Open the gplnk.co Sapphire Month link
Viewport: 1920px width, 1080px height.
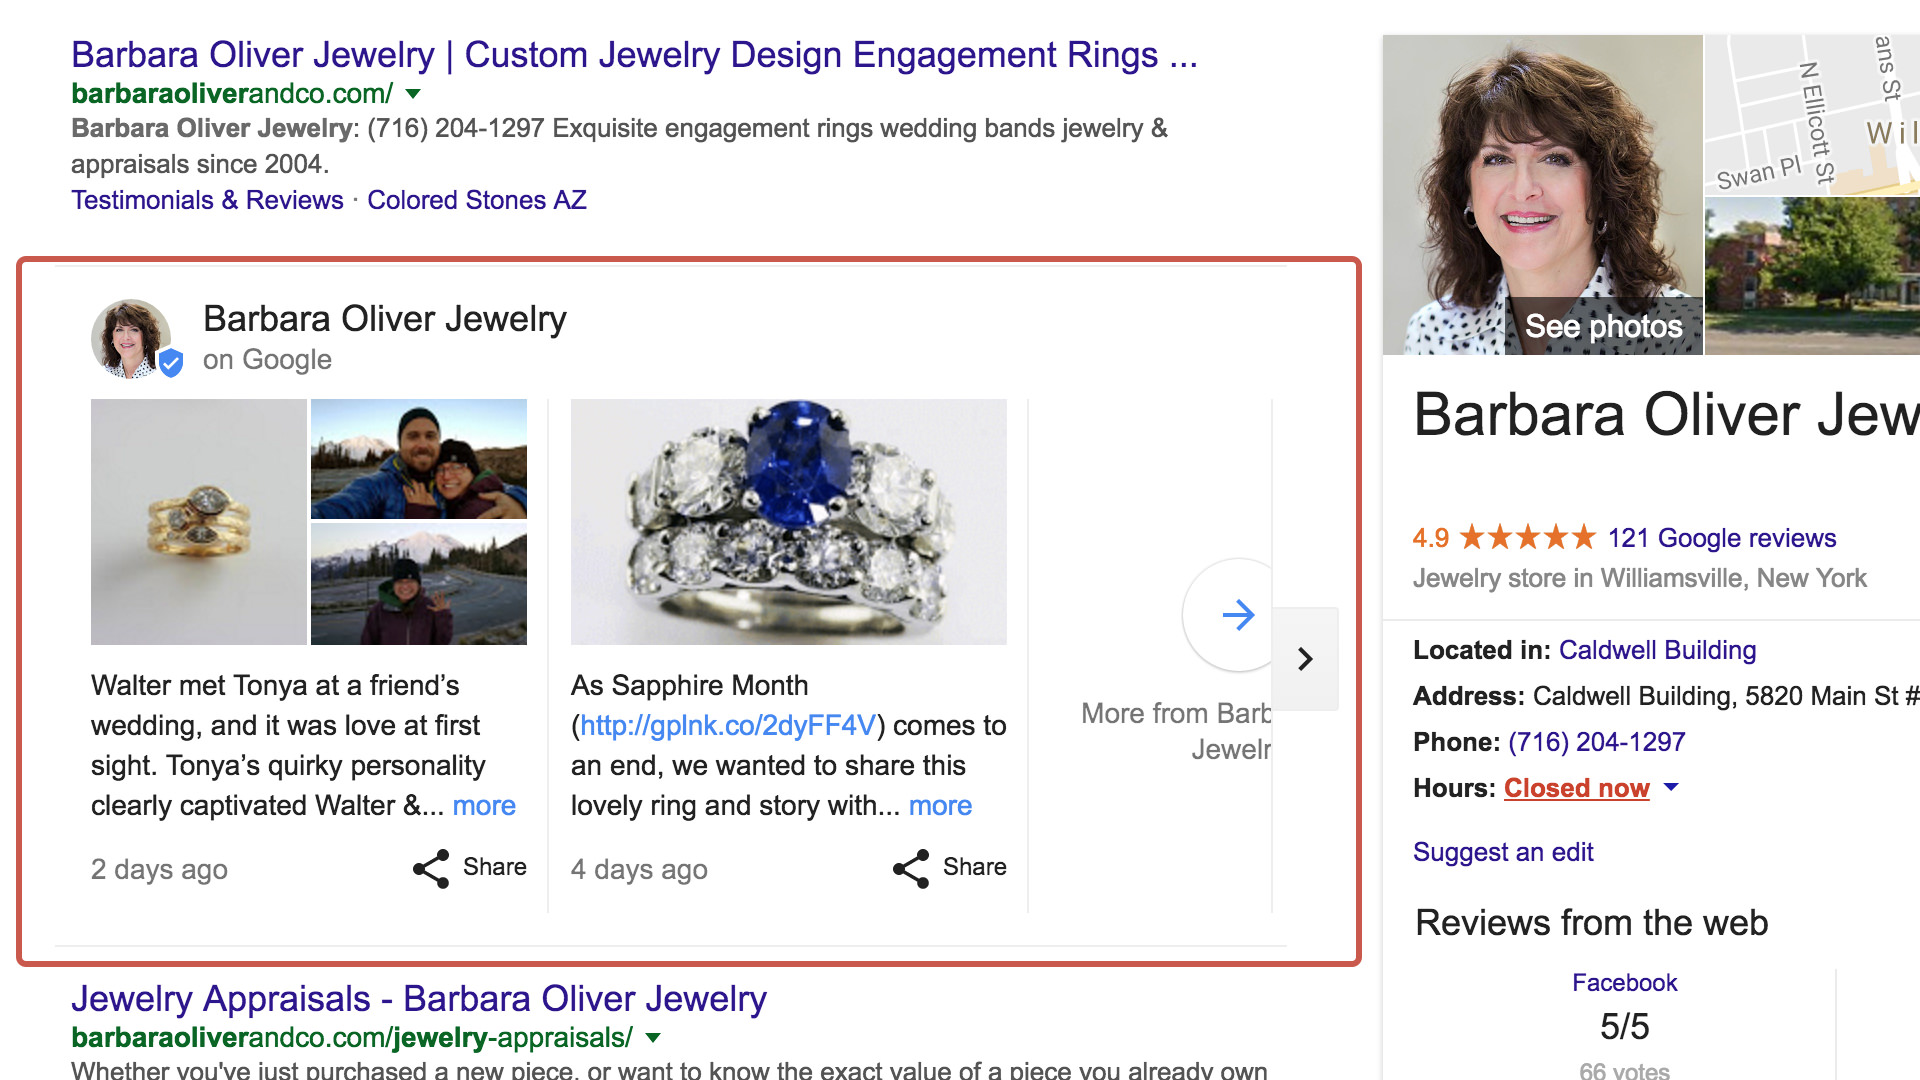point(728,726)
